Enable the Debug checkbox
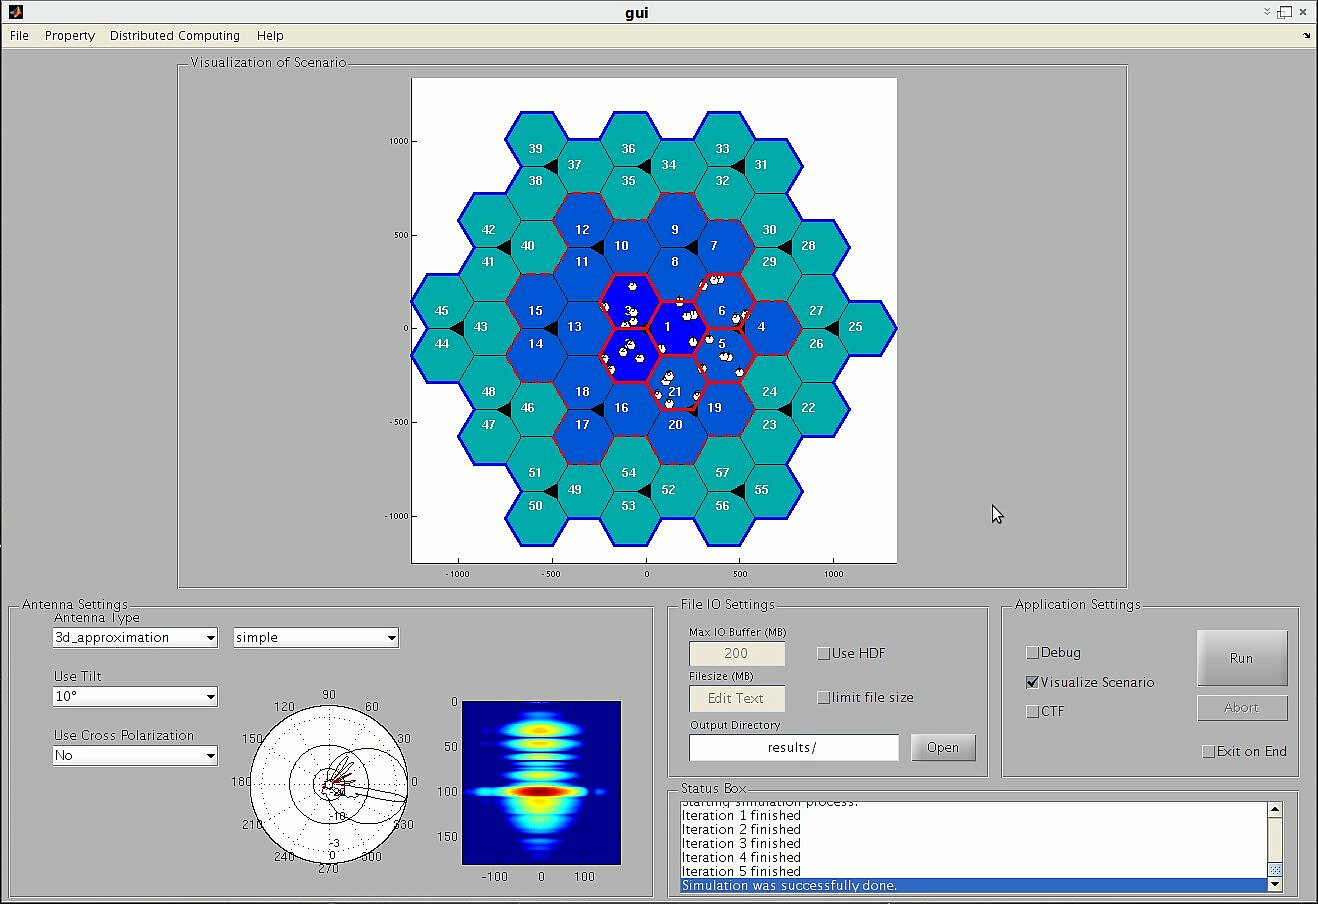 coord(1033,652)
